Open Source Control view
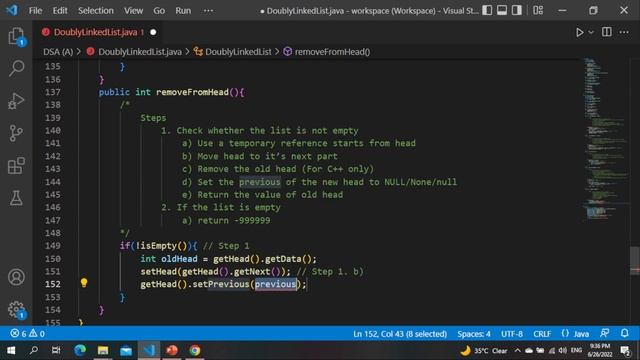 point(16,133)
